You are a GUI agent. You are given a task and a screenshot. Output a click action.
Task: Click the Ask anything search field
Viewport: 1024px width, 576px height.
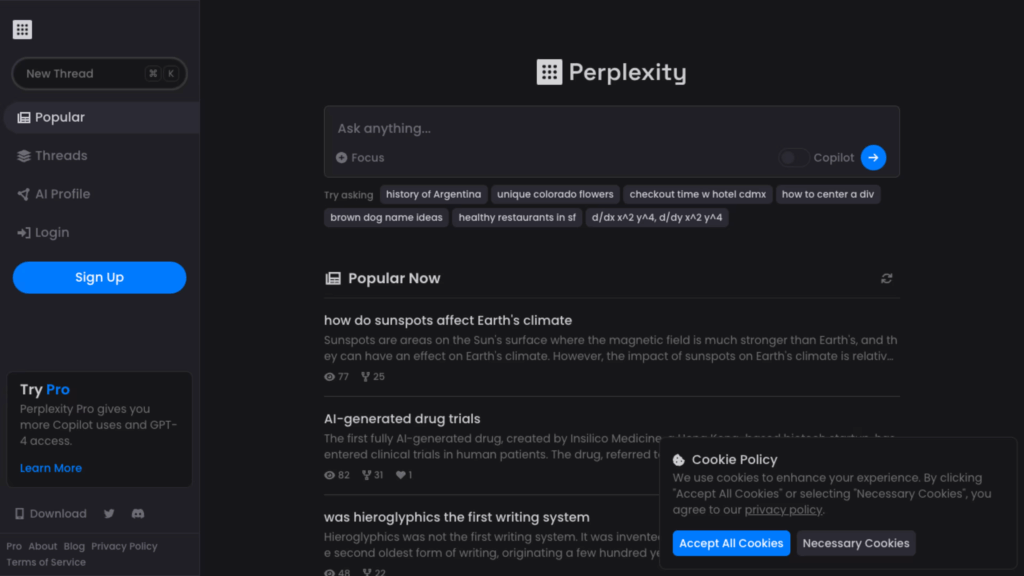tap(600, 129)
